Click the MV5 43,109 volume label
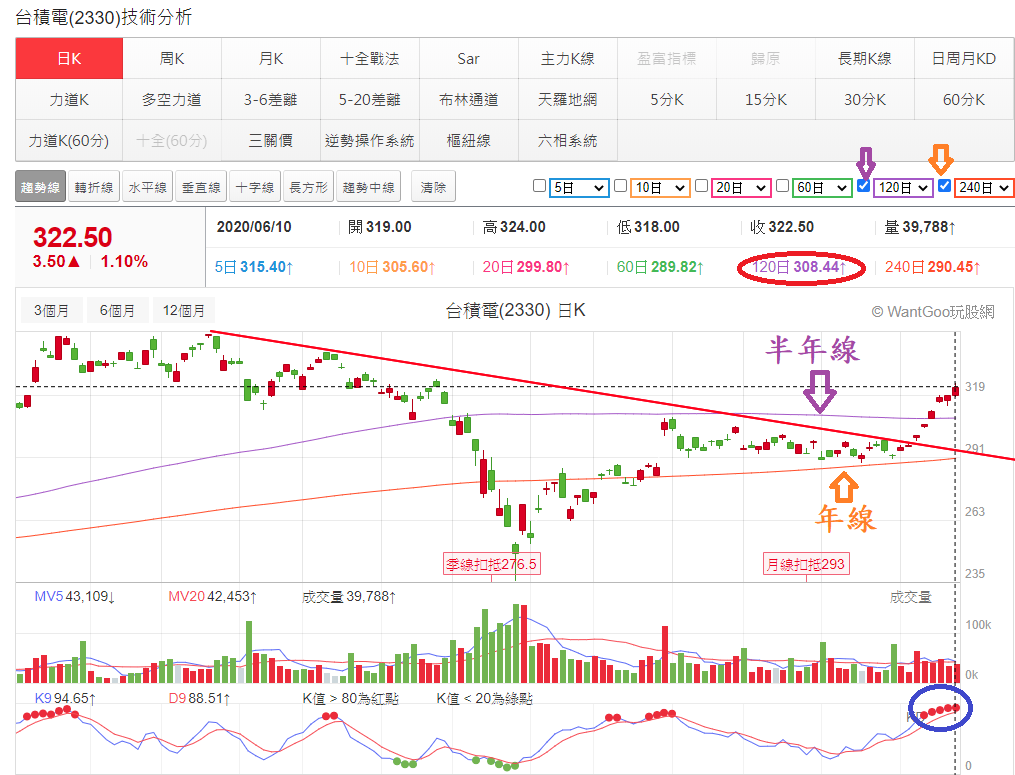 [75, 596]
